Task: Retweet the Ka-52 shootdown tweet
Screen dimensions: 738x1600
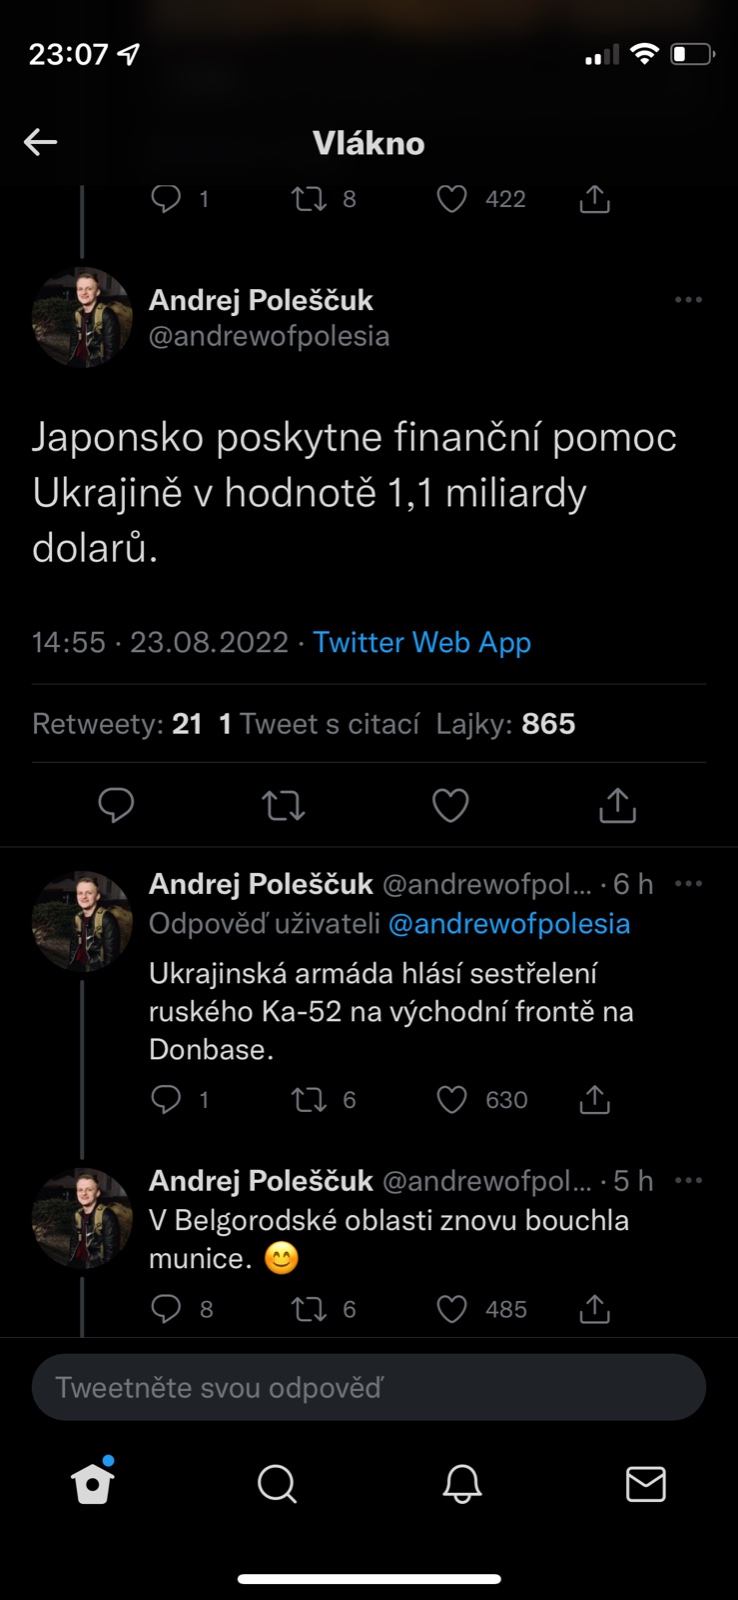Action: coord(308,1100)
